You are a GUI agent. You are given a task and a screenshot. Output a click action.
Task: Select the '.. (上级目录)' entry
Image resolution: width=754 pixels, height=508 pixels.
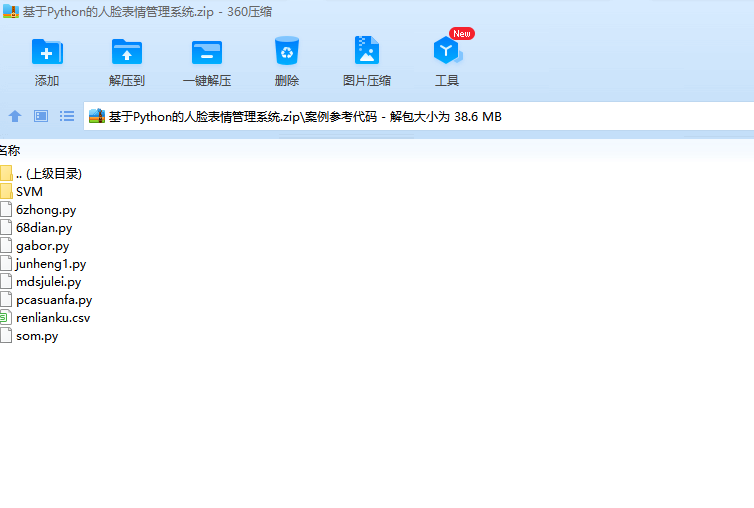[49, 173]
